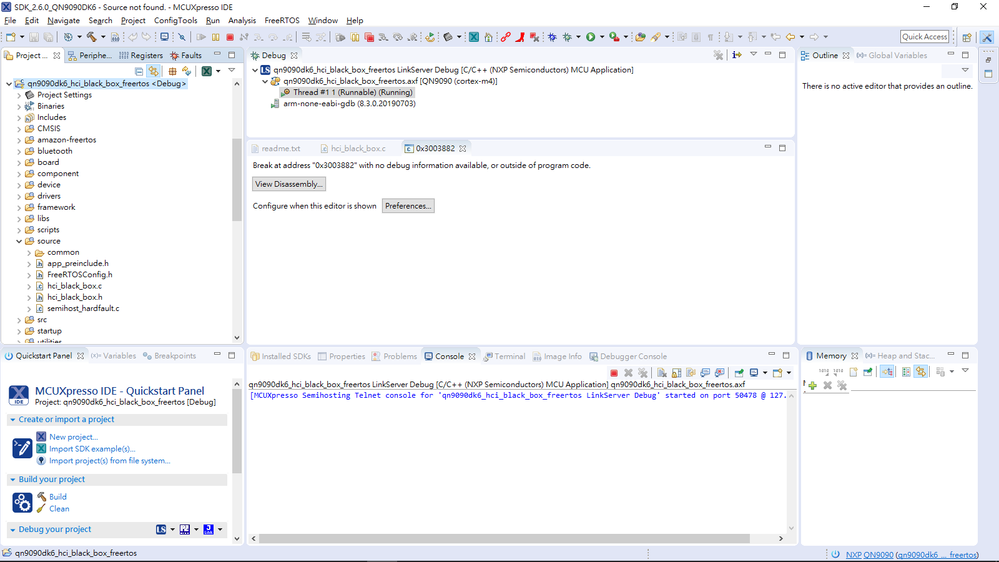The image size is (999, 562).
Task: Switch to the Faults tab
Action: click(185, 55)
